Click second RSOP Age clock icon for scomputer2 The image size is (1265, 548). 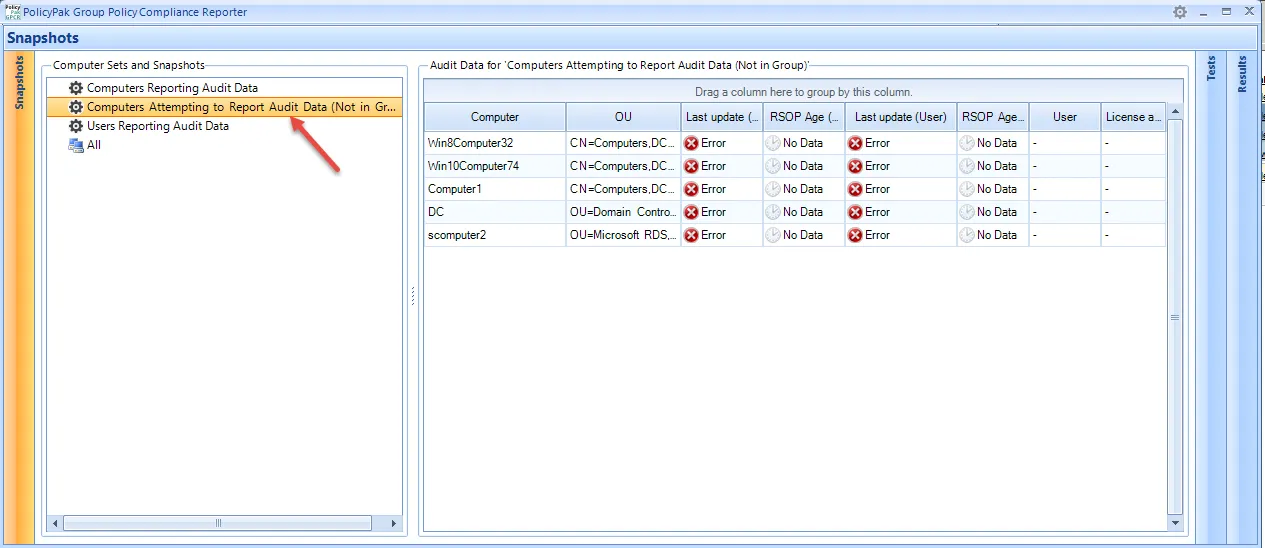(x=967, y=235)
